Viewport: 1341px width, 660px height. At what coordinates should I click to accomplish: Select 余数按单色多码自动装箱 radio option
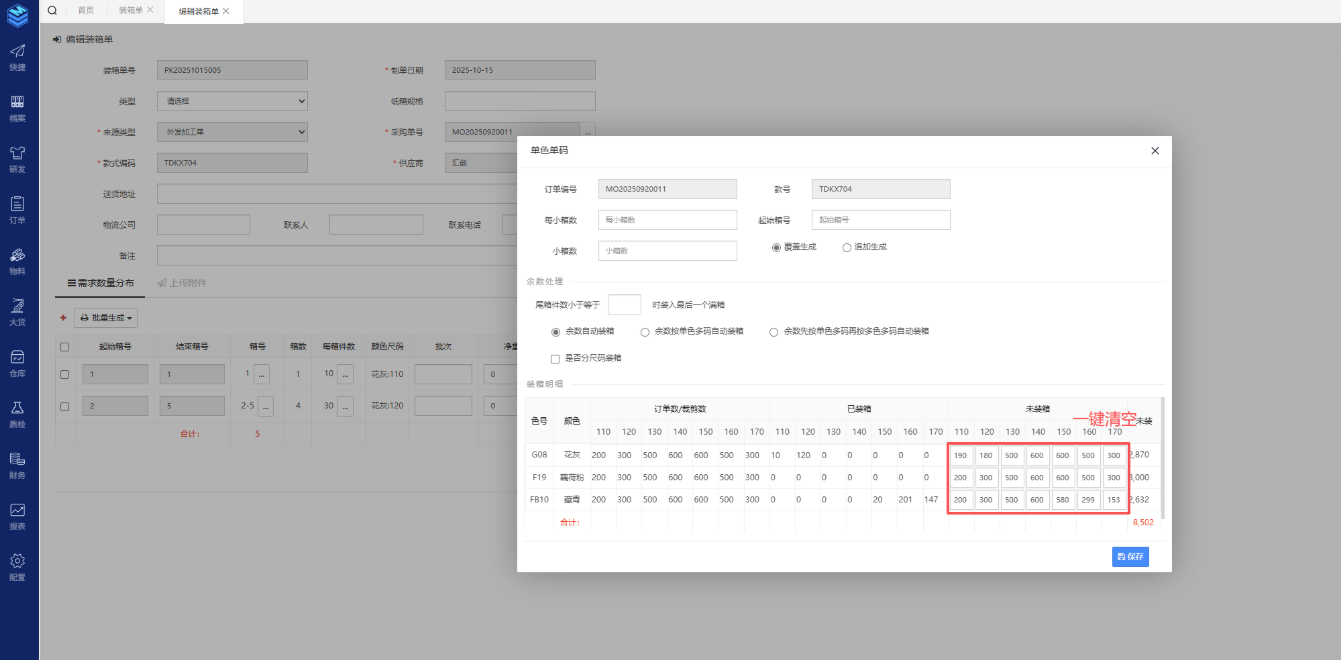coord(646,331)
